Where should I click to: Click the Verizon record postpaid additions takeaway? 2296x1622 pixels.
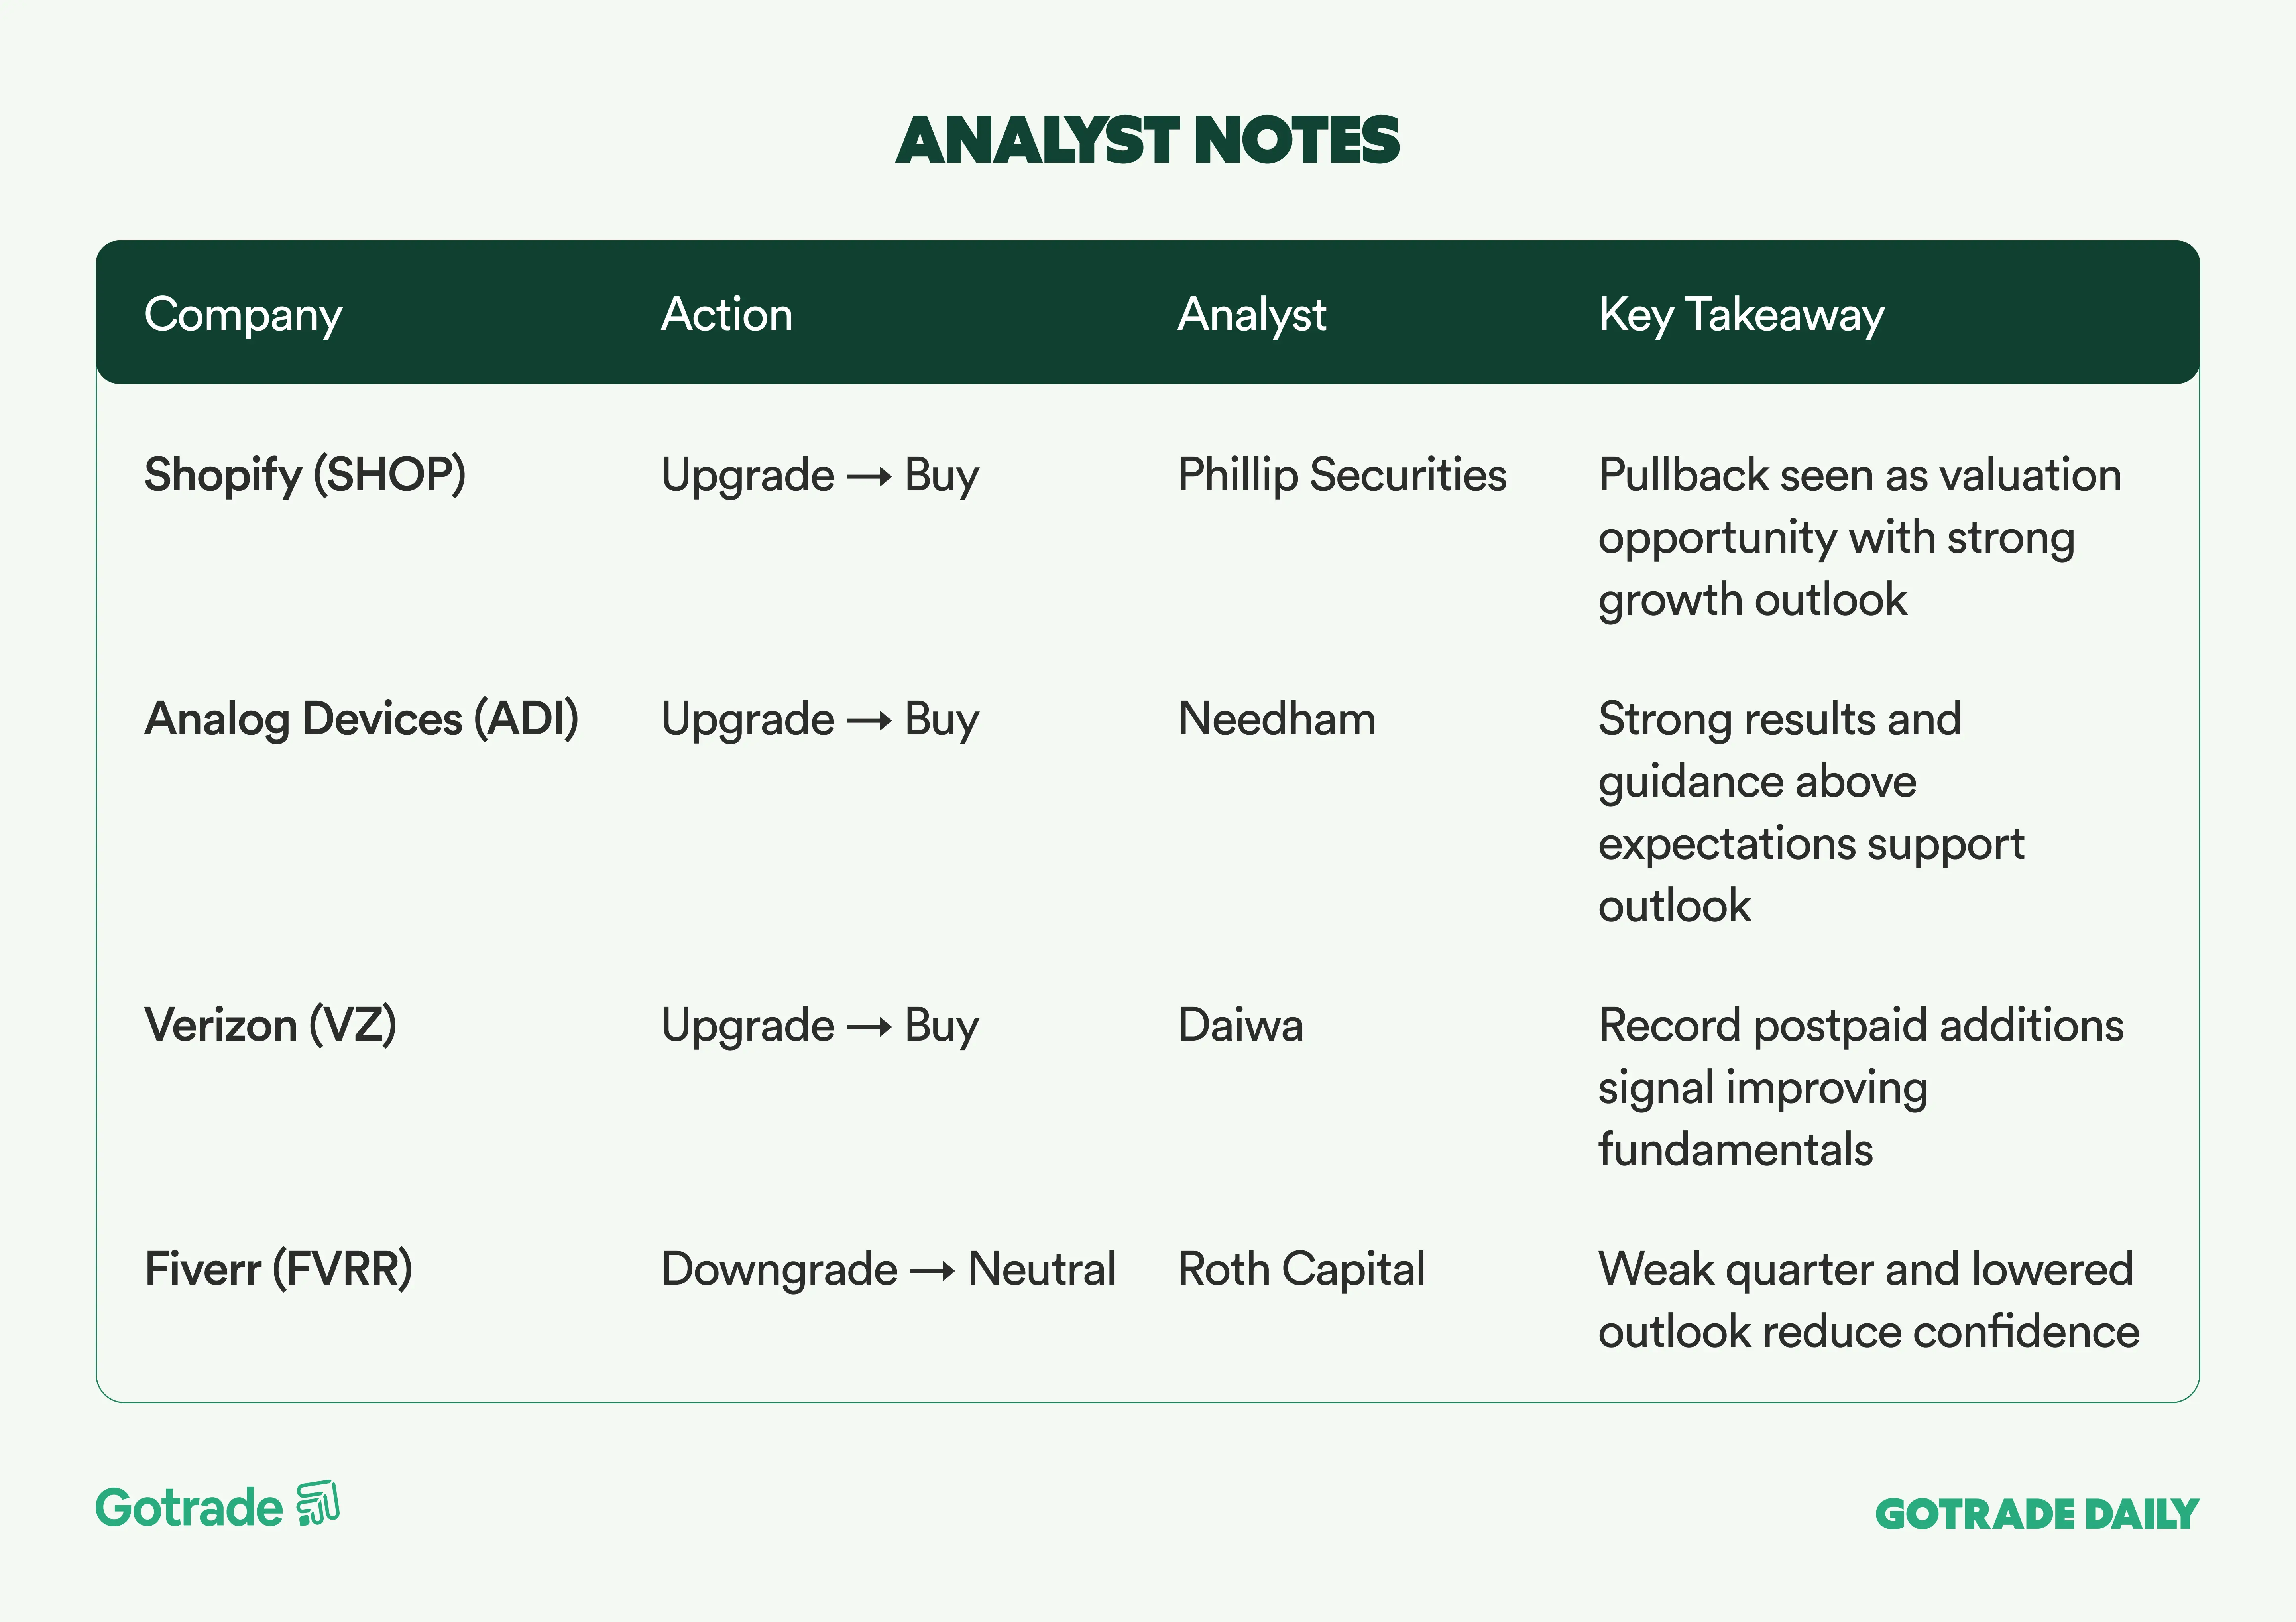(x=1860, y=1087)
